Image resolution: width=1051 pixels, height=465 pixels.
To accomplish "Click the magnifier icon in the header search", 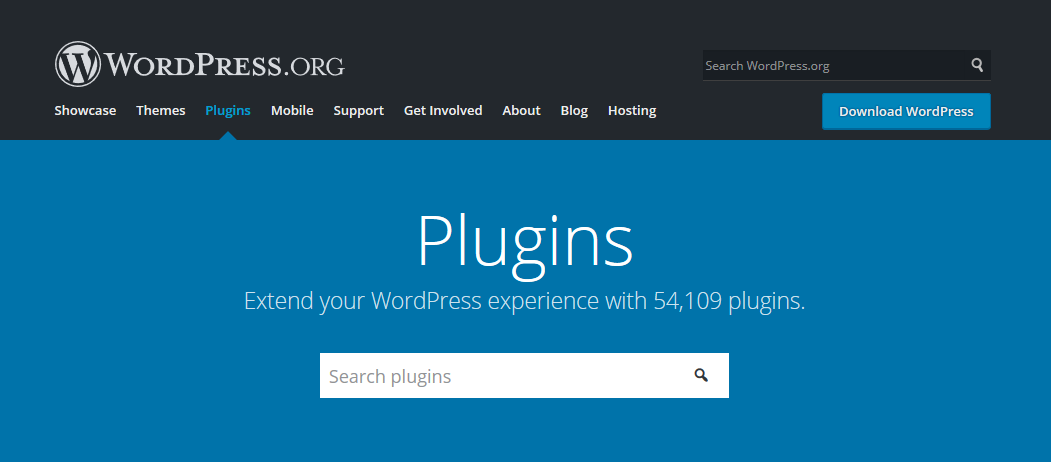I will coord(977,65).
